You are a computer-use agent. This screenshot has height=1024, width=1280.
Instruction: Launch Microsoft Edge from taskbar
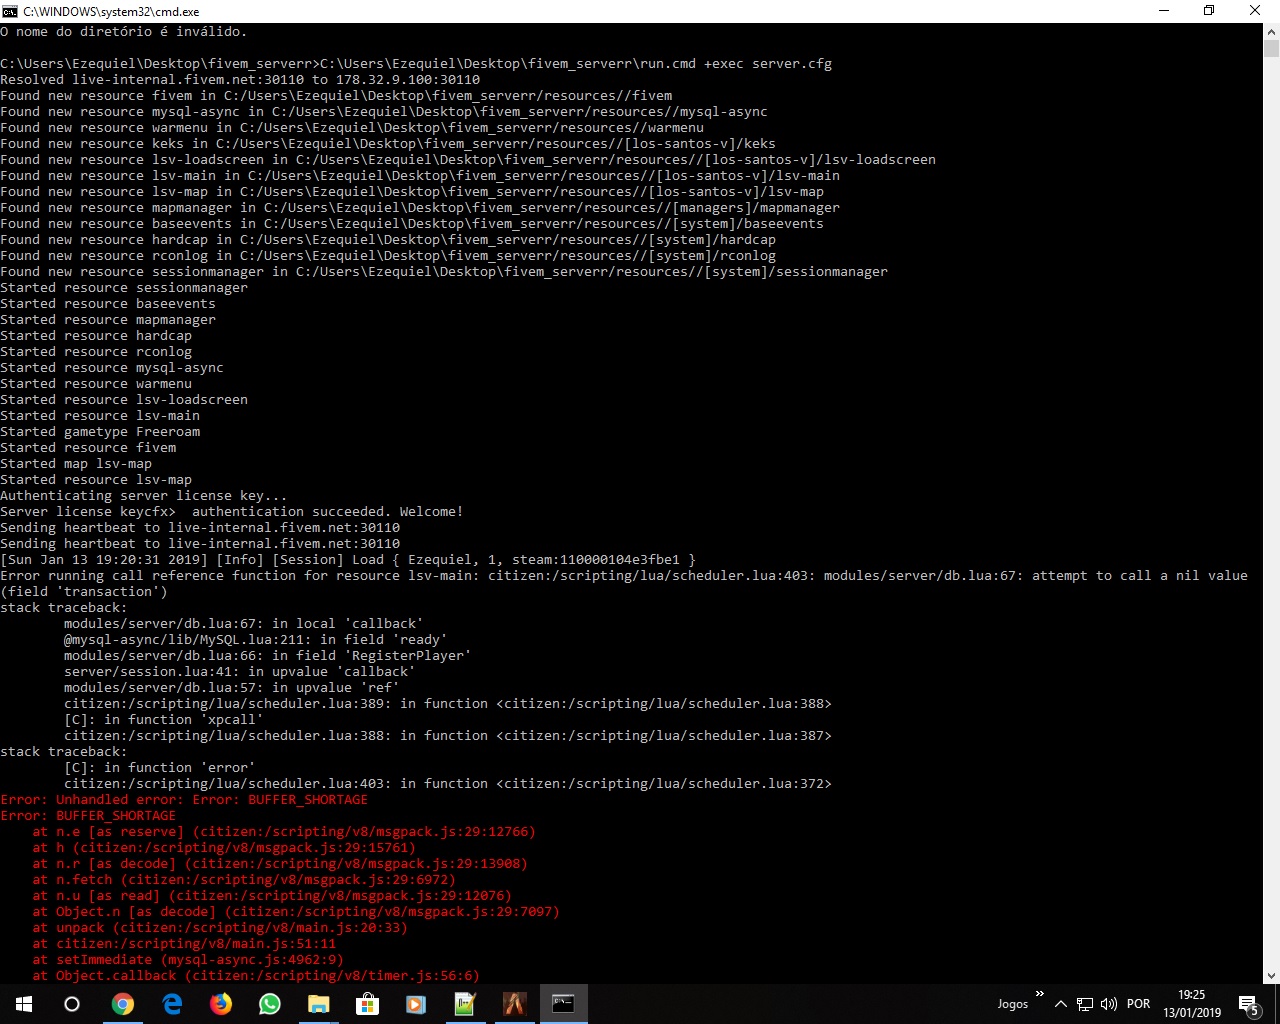click(x=172, y=1004)
